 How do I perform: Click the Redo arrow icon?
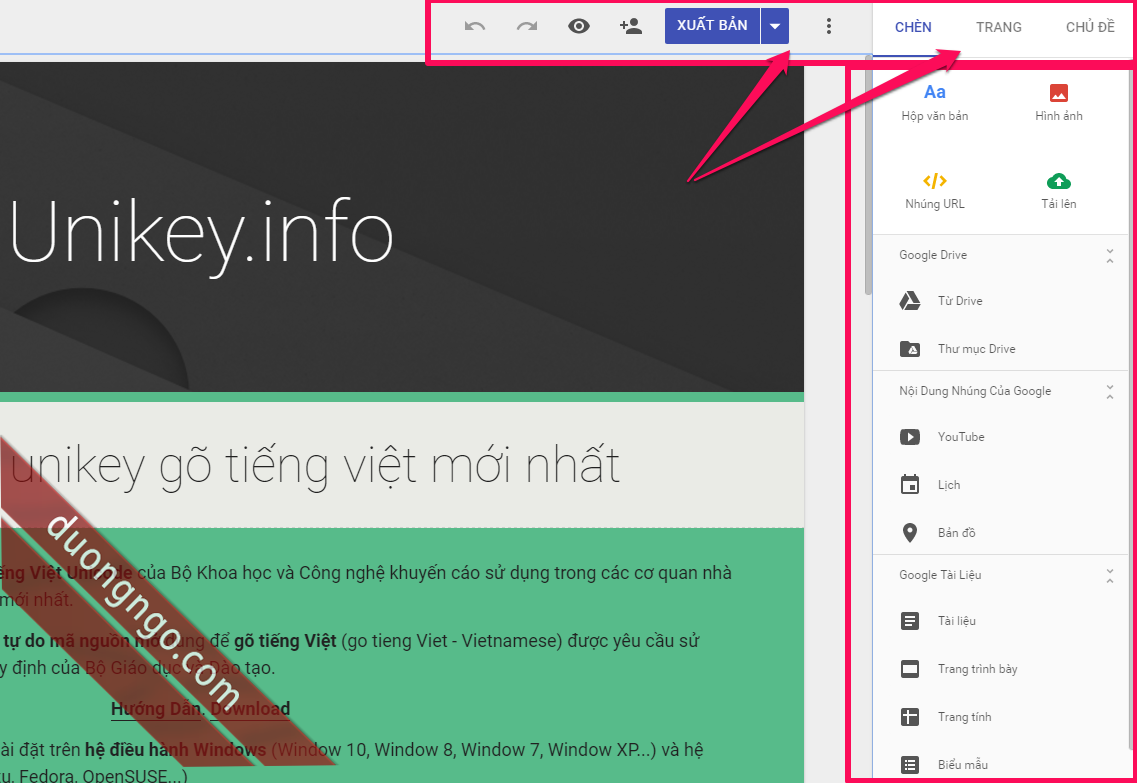coord(527,27)
